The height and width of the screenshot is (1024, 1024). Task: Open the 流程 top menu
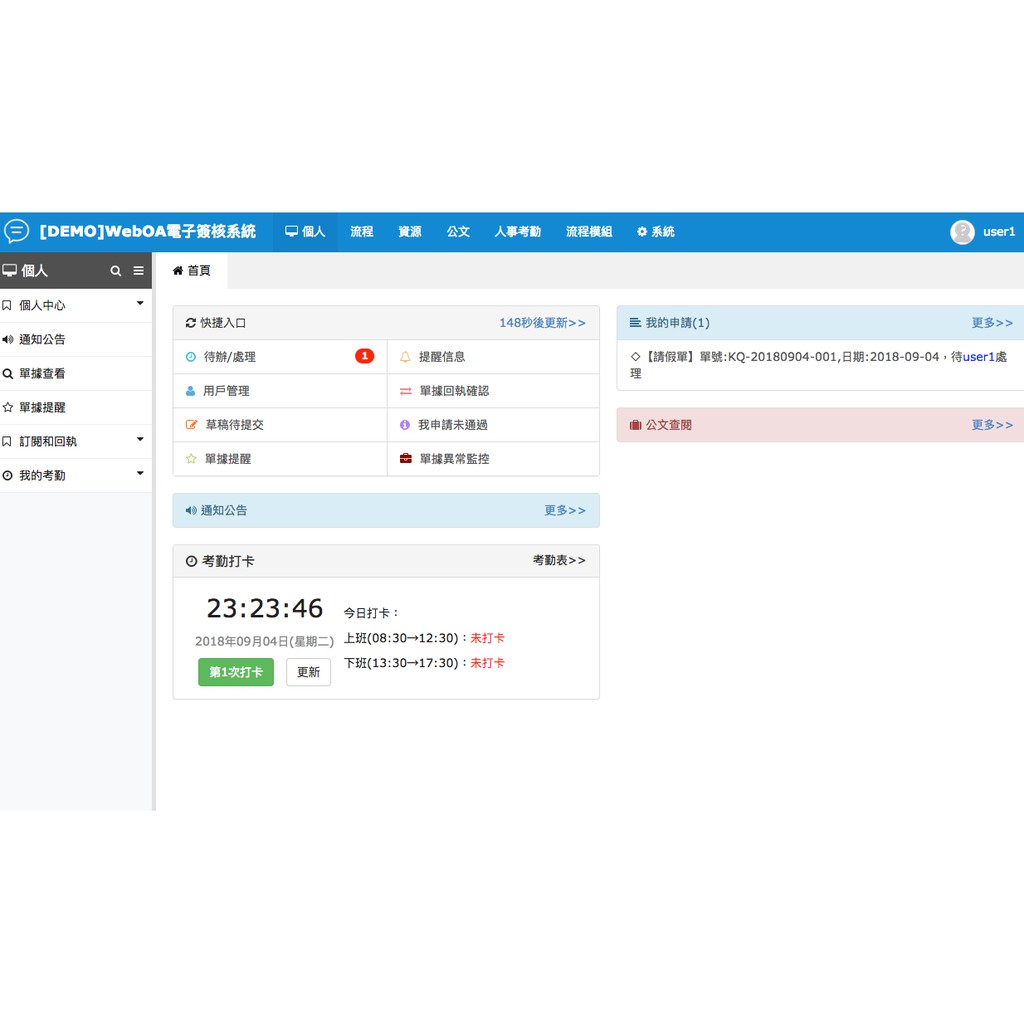pos(361,232)
